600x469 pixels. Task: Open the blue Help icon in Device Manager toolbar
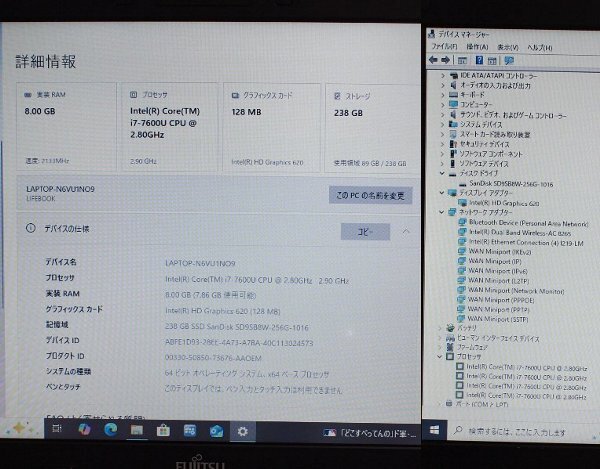[479, 60]
